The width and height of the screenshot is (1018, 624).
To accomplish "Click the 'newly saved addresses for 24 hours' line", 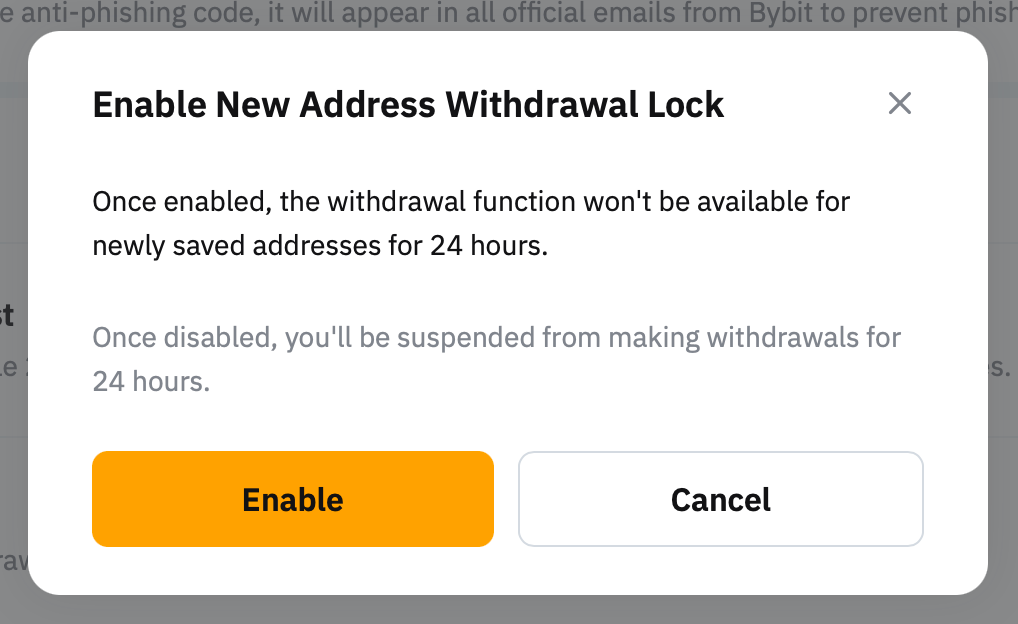I will coord(320,247).
